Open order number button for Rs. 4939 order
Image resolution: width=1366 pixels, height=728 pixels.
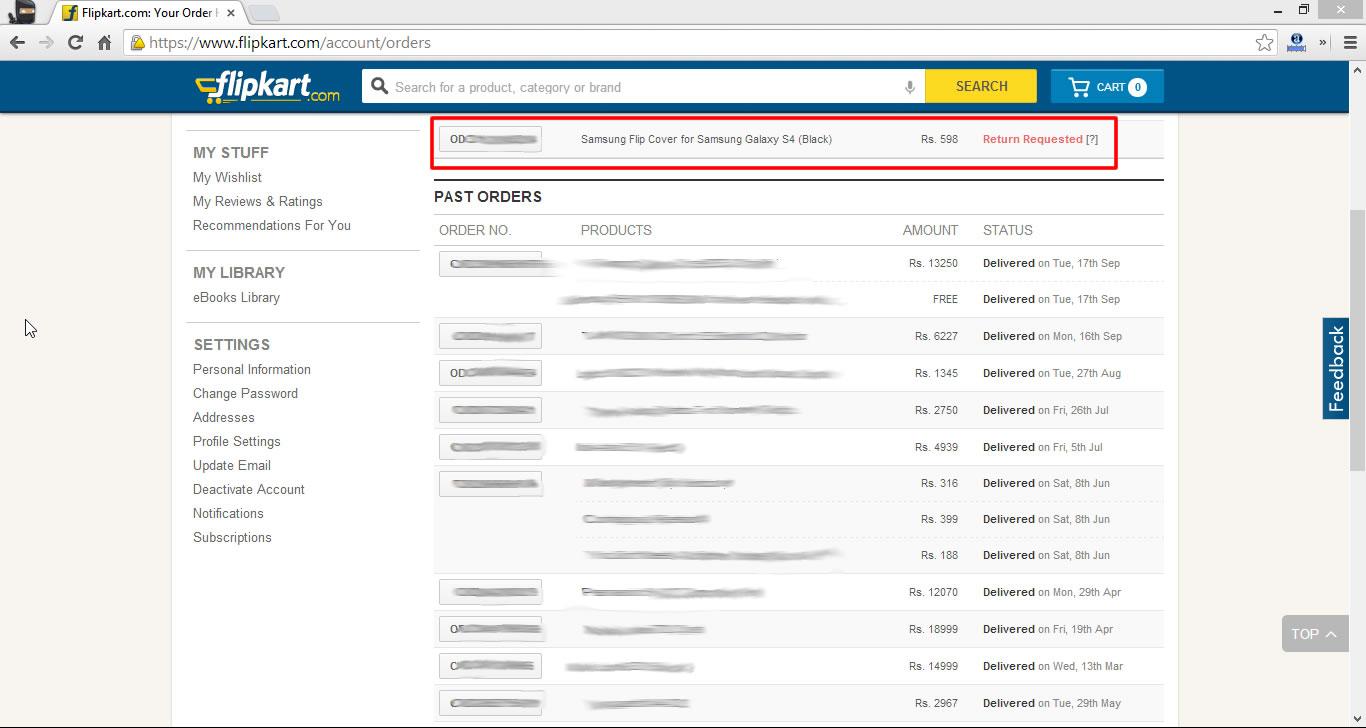tap(490, 447)
